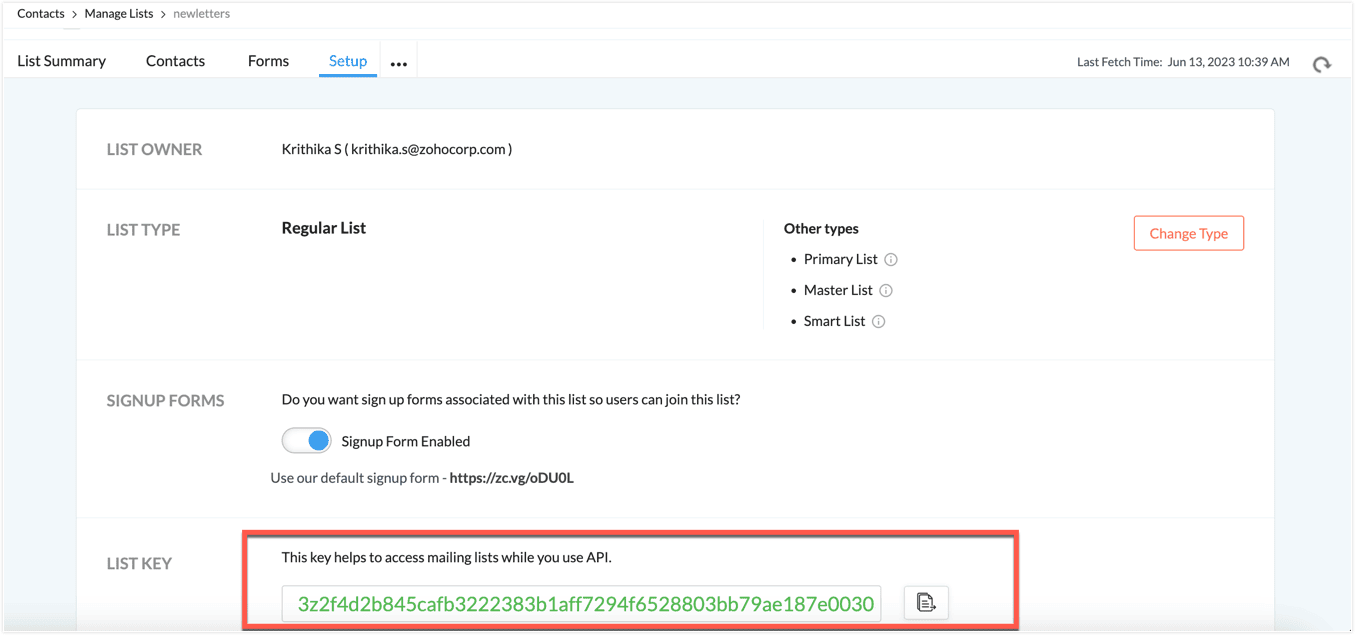View info tooltip next to Primary List
Screen dimensions: 1355x635
coord(891,259)
